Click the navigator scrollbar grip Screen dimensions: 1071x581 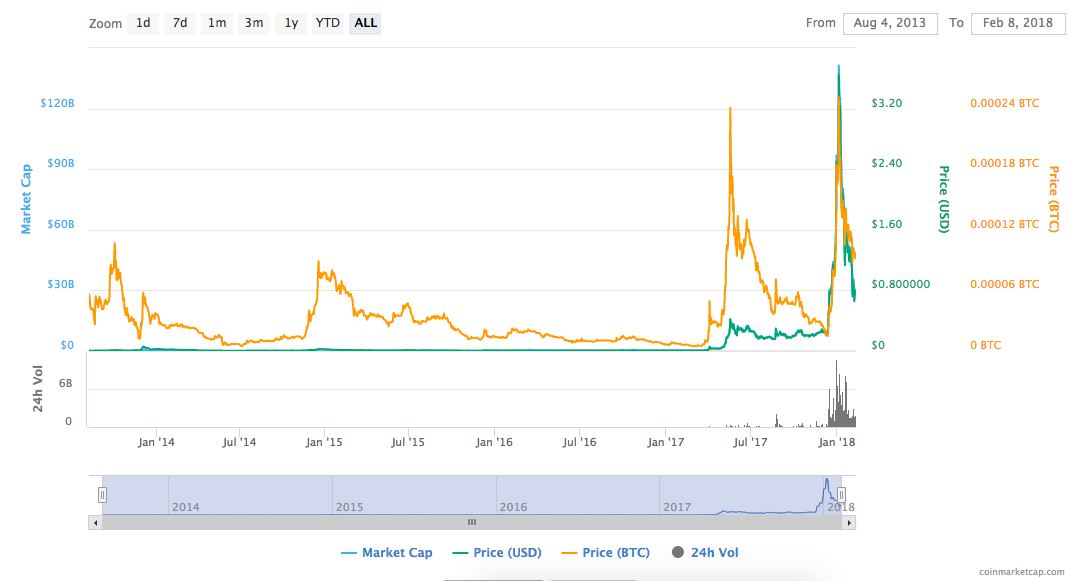pos(472,522)
